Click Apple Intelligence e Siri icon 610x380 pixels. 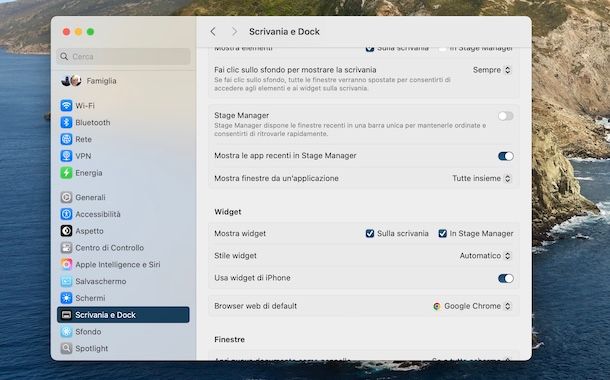coord(66,264)
